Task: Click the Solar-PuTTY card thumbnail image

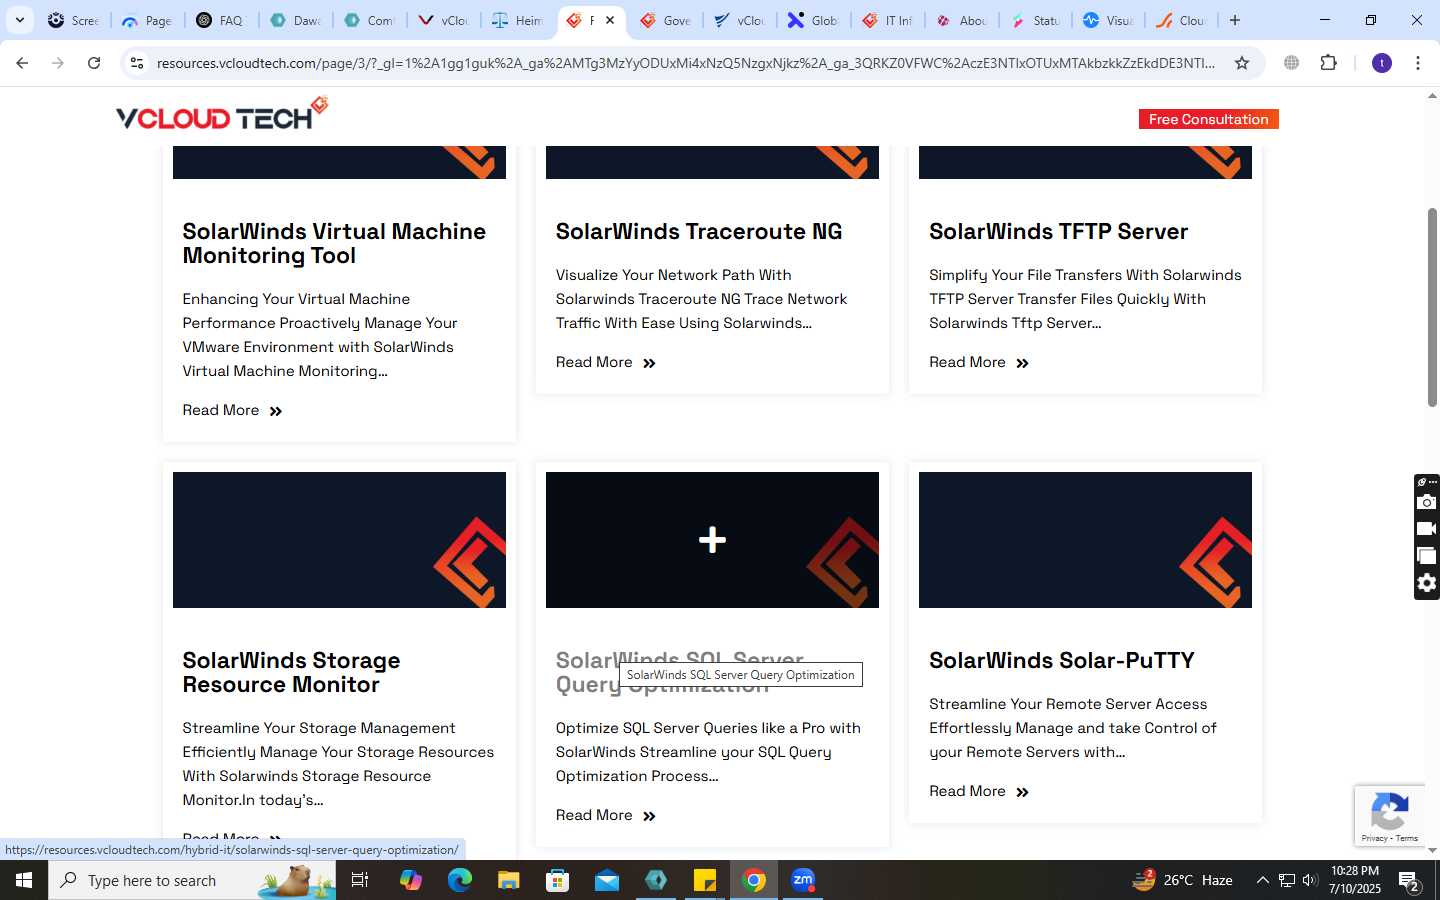Action: pyautogui.click(x=1085, y=540)
